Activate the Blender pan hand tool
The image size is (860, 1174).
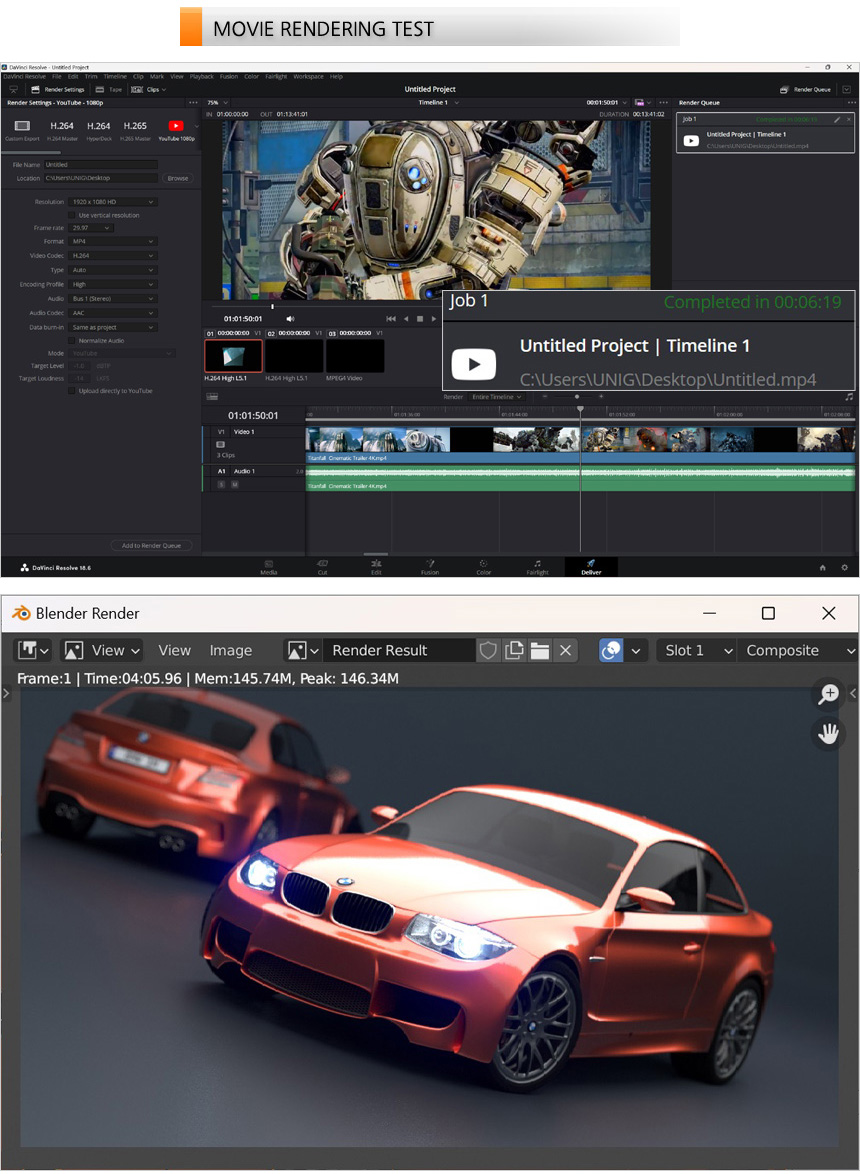(x=828, y=734)
